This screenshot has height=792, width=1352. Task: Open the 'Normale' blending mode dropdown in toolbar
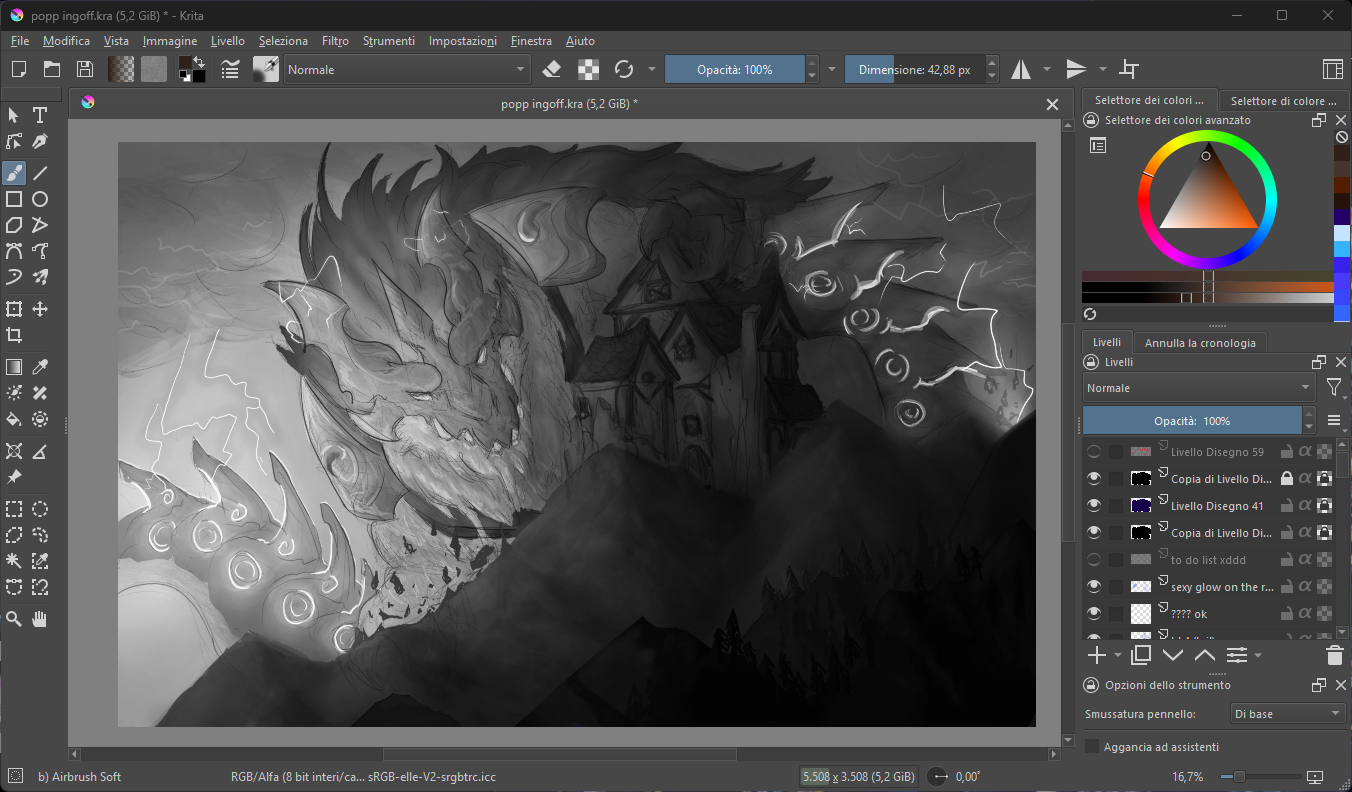(406, 69)
